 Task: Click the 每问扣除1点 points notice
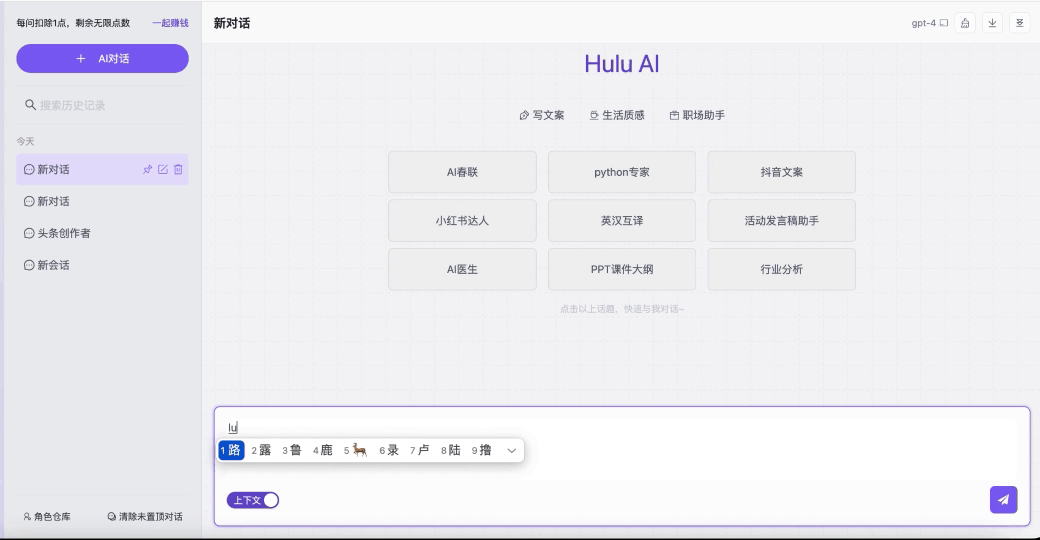pos(74,23)
